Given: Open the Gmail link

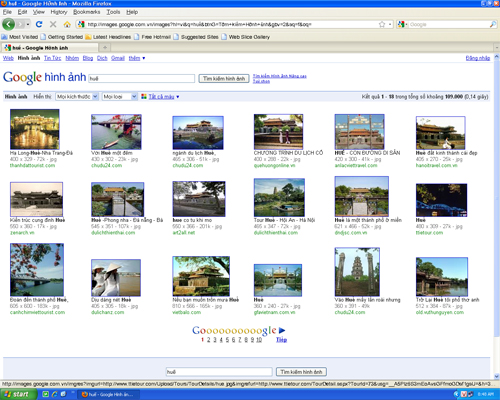Looking at the screenshot, I should [118, 58].
